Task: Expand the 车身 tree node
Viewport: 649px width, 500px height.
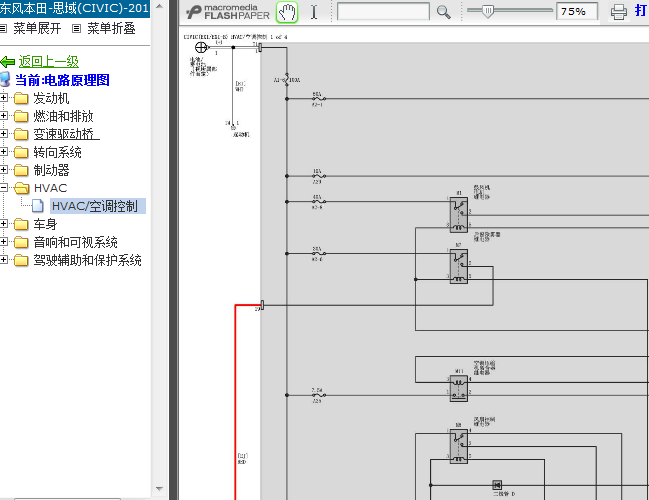Action: pos(4,224)
